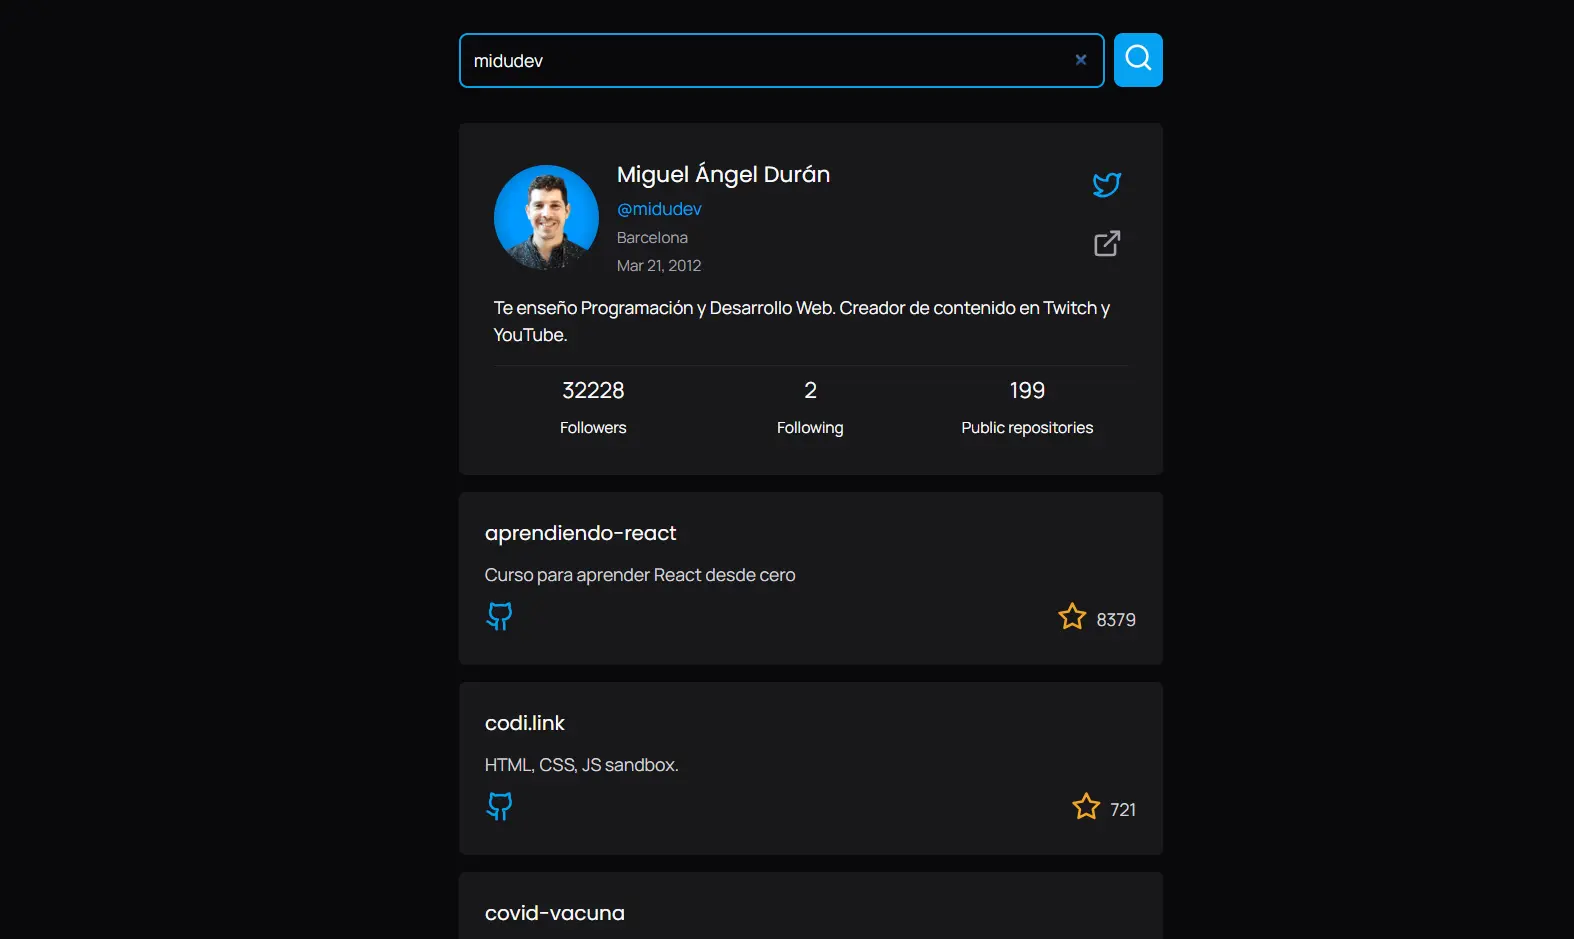Open the @midudev profile link
This screenshot has height=939, width=1574.
(x=659, y=209)
